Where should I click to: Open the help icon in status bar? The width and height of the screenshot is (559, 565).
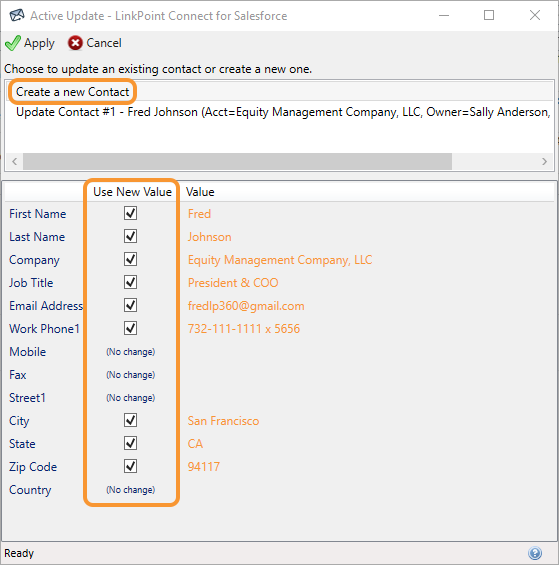(535, 553)
